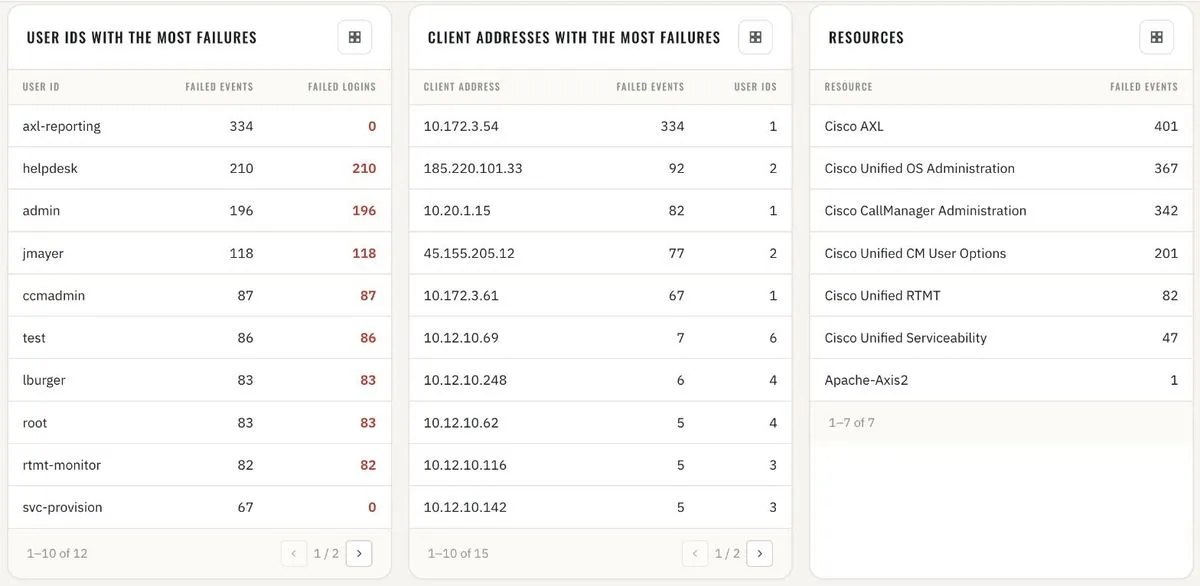This screenshot has width=1200, height=586.
Task: Click the 1–10 of 15 pagination text
Action: (x=458, y=553)
